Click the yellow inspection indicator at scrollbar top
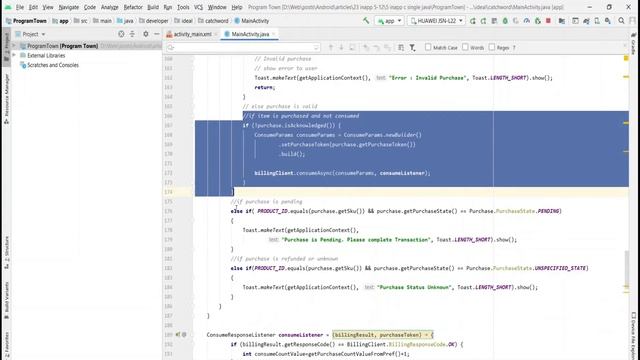This screenshot has height=360, width=640. (x=626, y=58)
